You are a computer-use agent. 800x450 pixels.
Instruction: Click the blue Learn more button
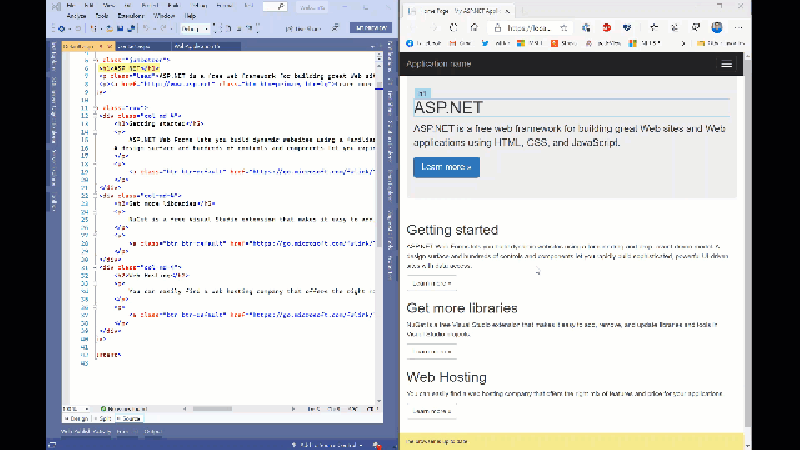coord(446,167)
